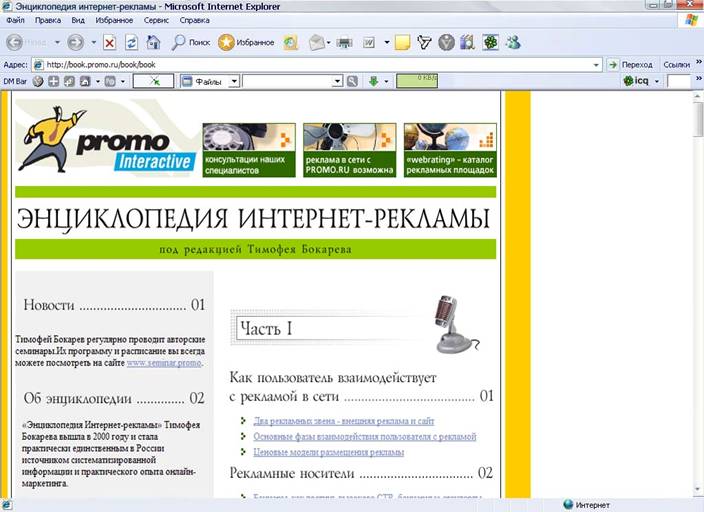Open link Ценовые модели размещения рекламы
The width and height of the screenshot is (704, 512).
(x=328, y=452)
